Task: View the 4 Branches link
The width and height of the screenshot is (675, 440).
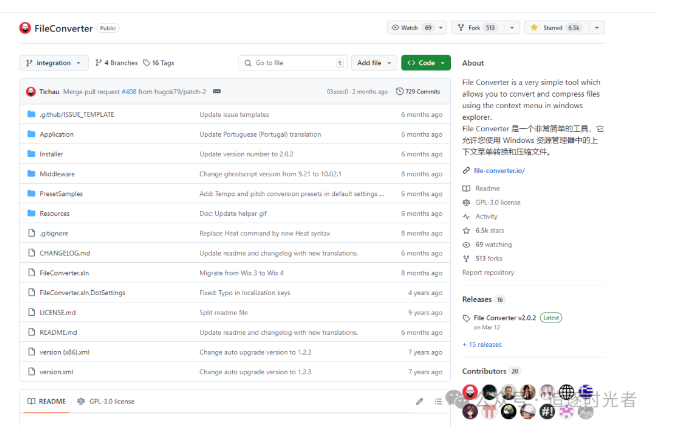Action: (116, 63)
